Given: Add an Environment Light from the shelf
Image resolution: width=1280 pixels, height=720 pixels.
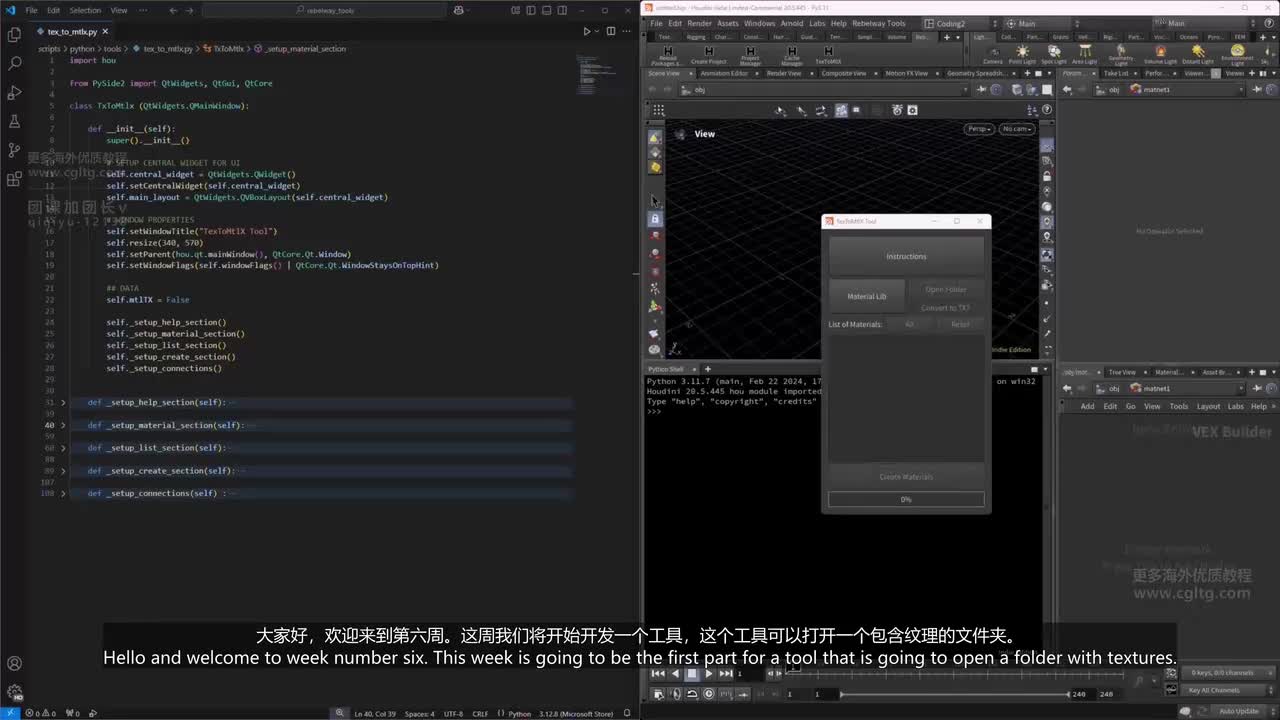Looking at the screenshot, I should click(1237, 54).
